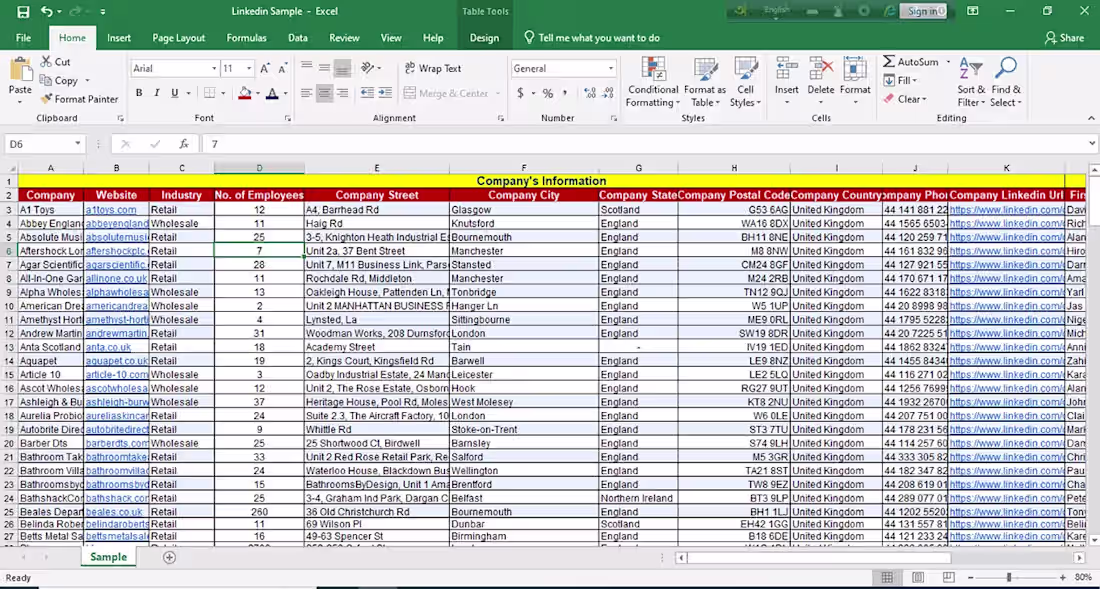Switch to the Formulas tab
Image resolution: width=1100 pixels, height=589 pixels.
[246, 38]
